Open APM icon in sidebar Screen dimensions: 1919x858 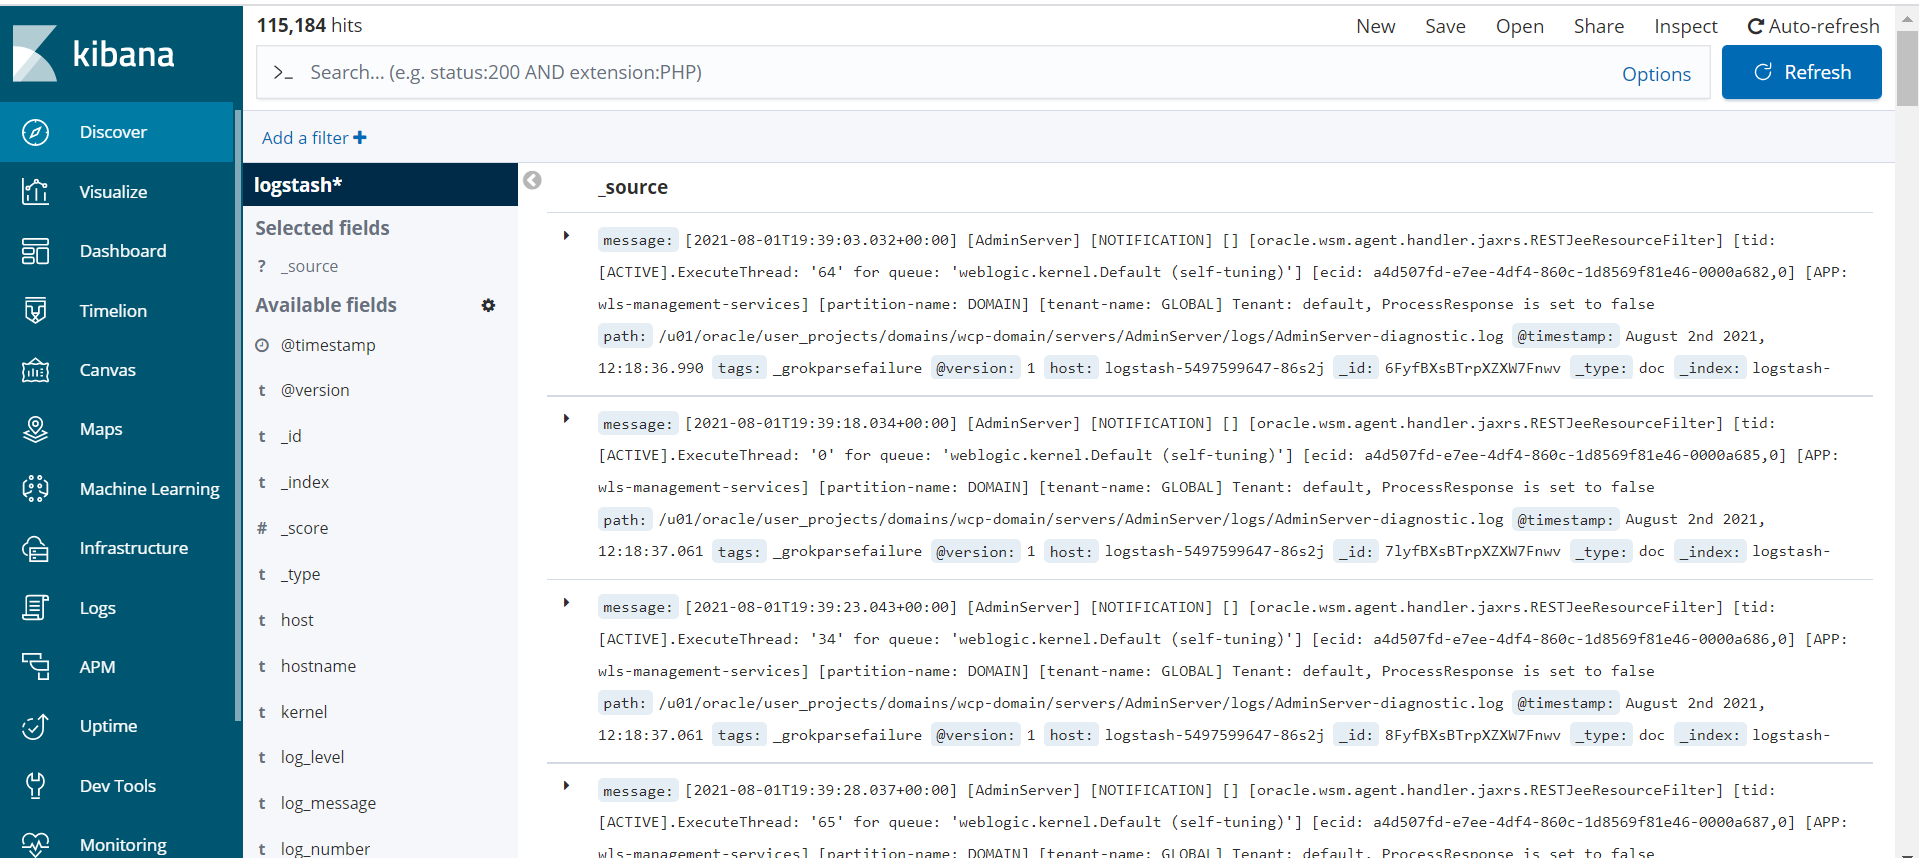pos(35,667)
